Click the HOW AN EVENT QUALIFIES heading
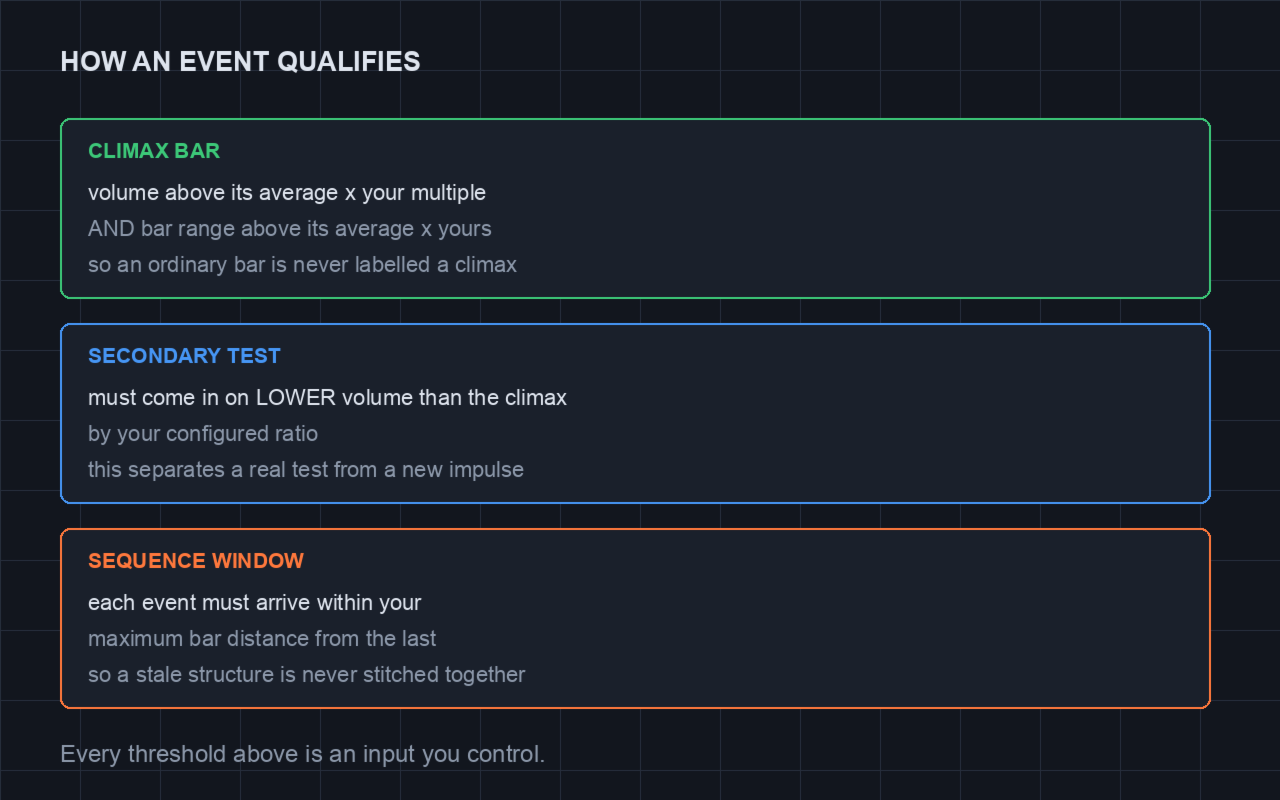This screenshot has height=800, width=1280. click(240, 62)
